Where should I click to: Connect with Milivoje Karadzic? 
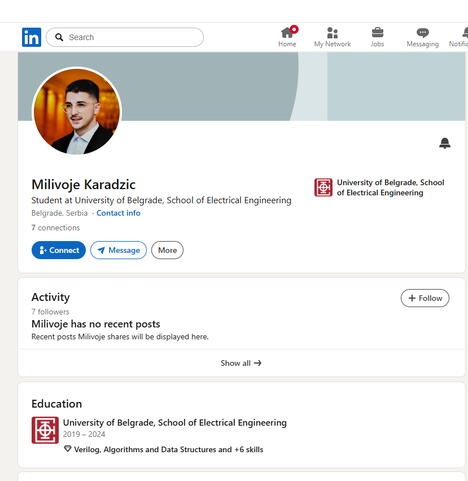click(x=59, y=250)
